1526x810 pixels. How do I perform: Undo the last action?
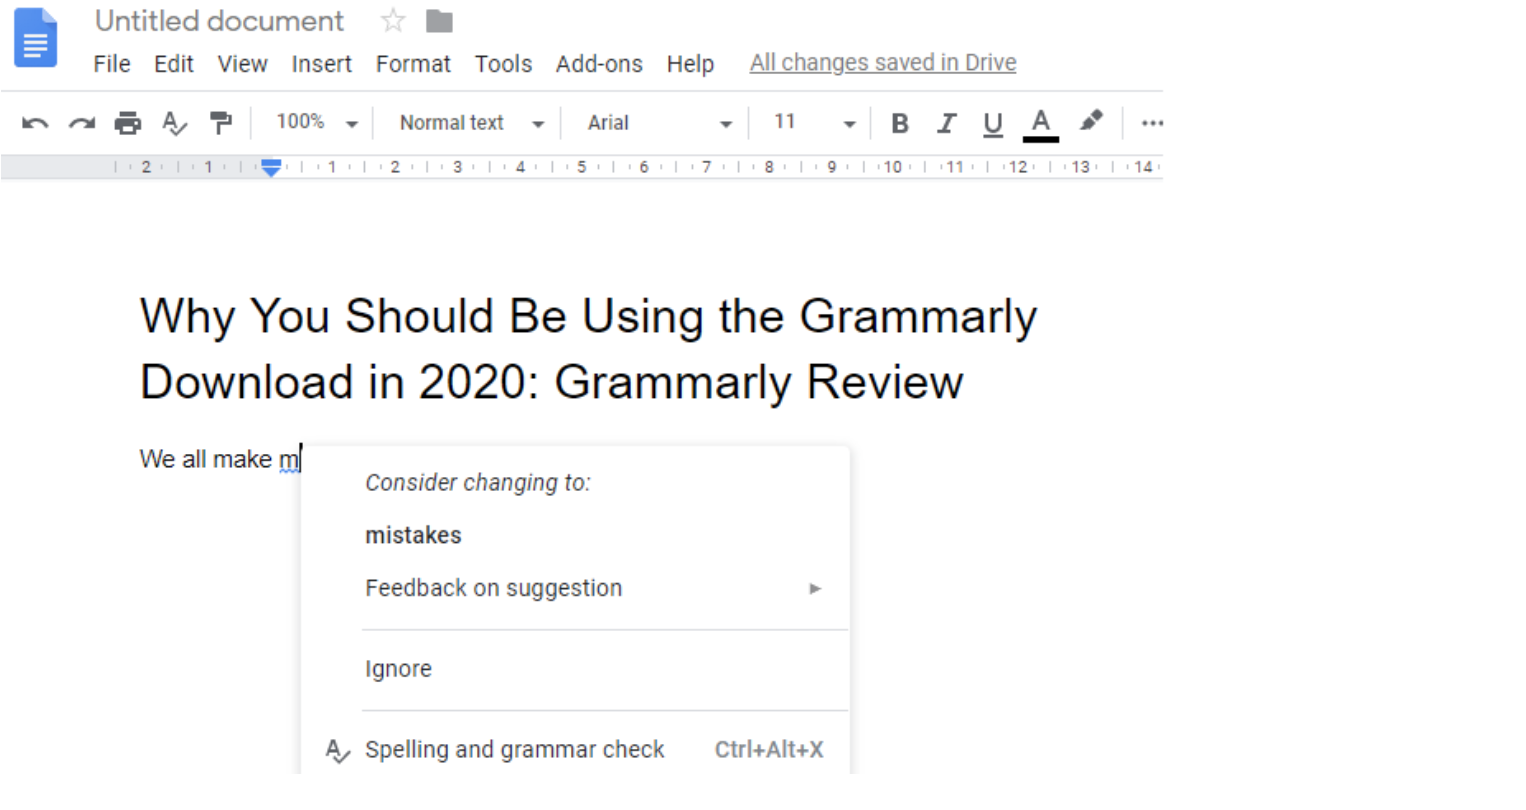35,123
